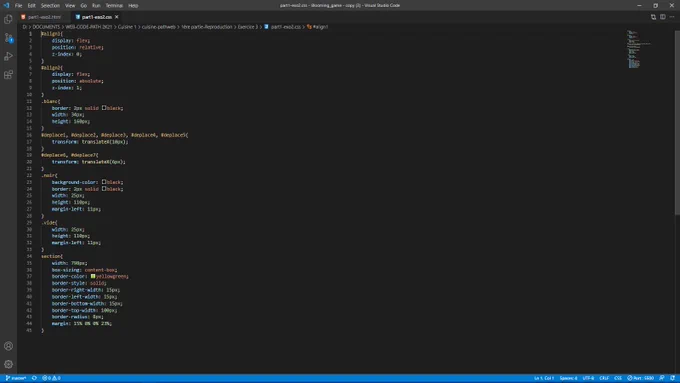Screen dimensions: 680x383
Task: Click the '.noir{' selector text
Action: 49,175
